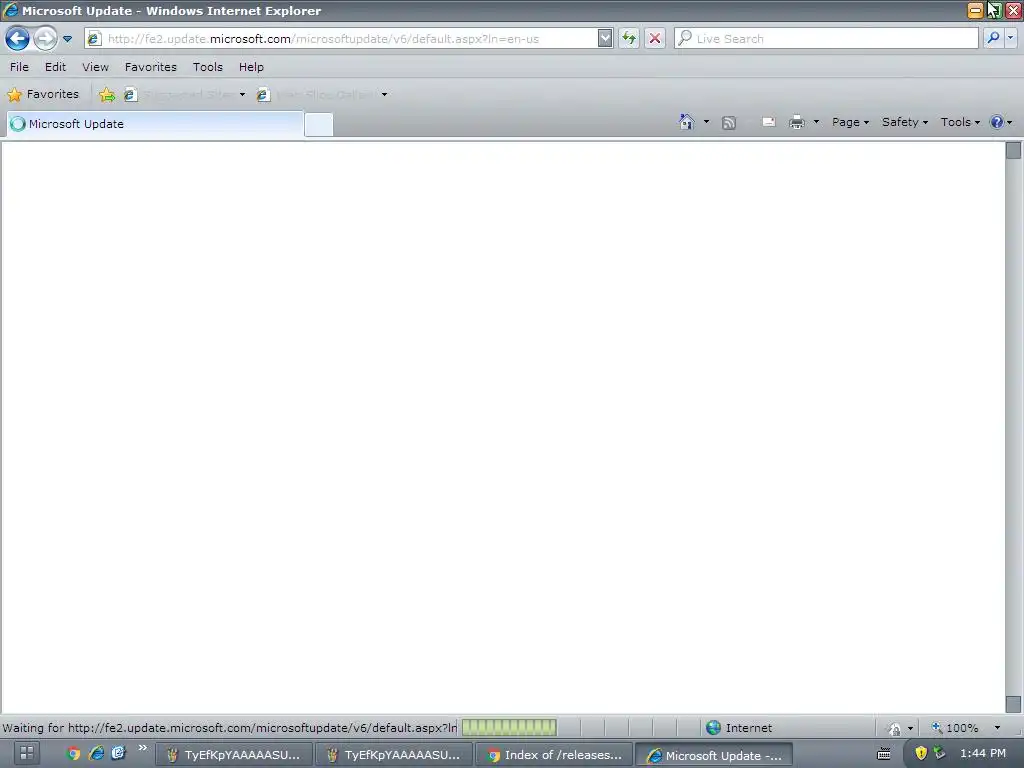Click the third quick launch icon
Screen dimensions: 1024x768
click(x=118, y=753)
